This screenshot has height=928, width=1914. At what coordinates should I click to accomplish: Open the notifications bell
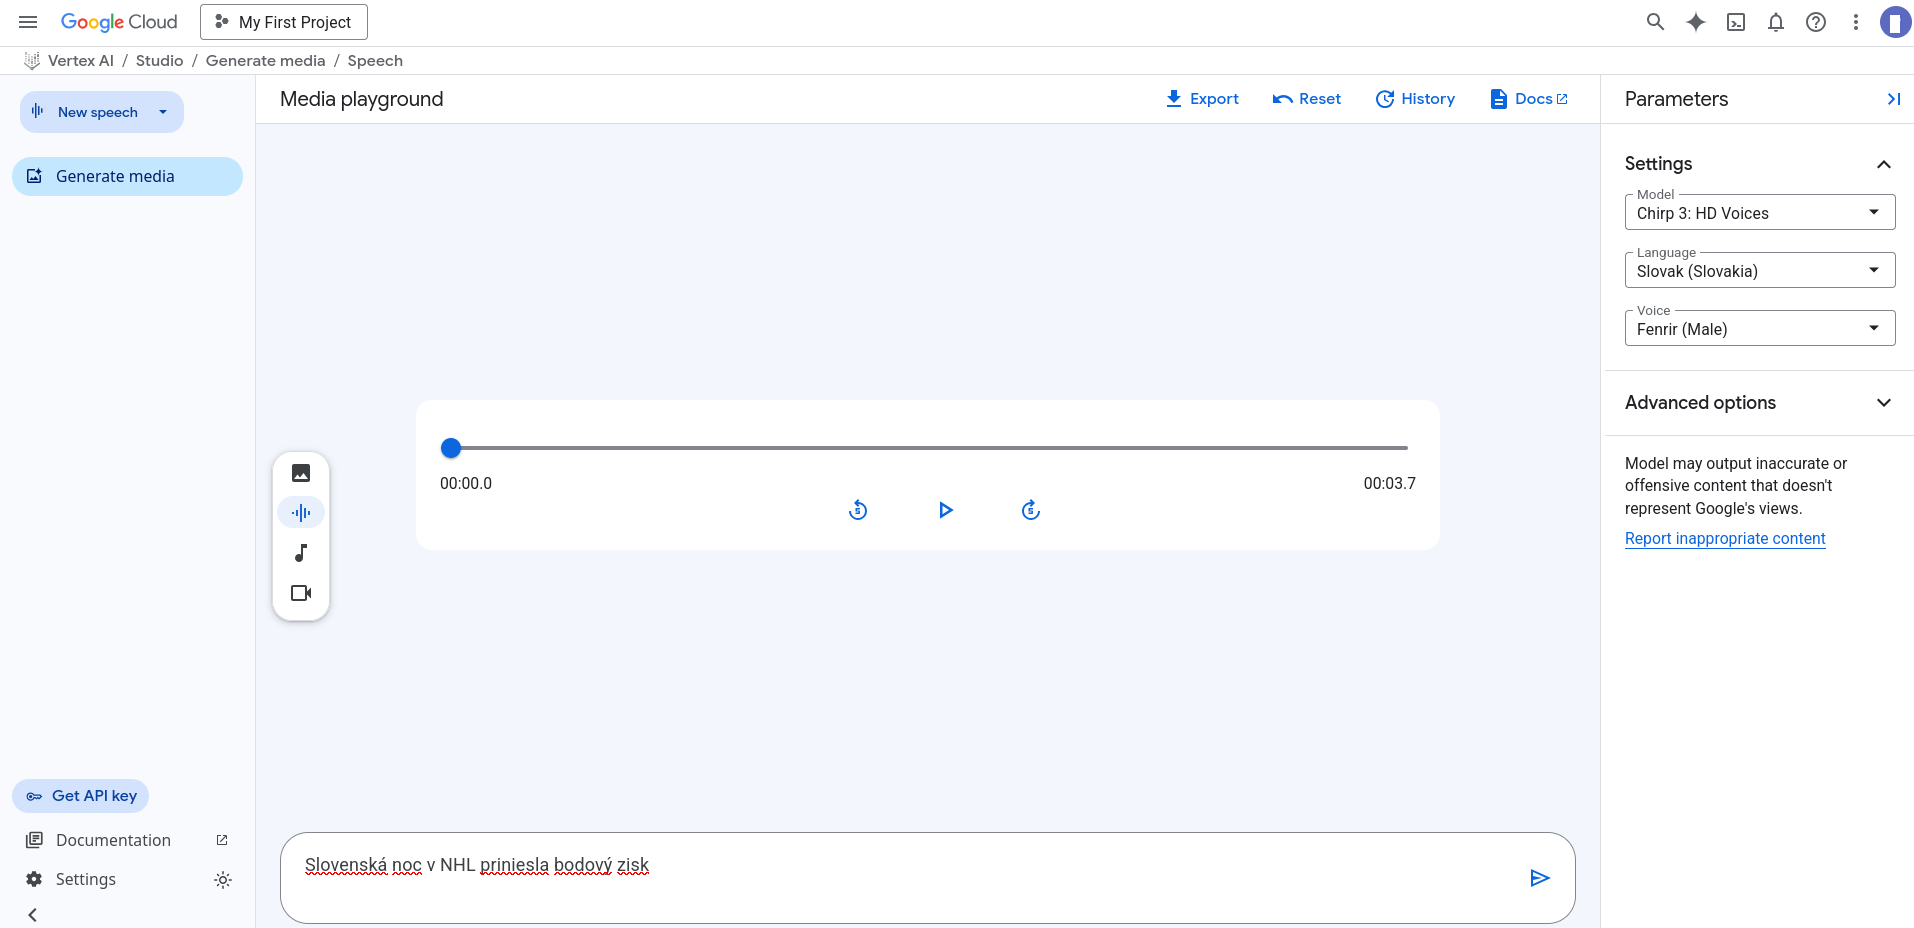tap(1776, 22)
